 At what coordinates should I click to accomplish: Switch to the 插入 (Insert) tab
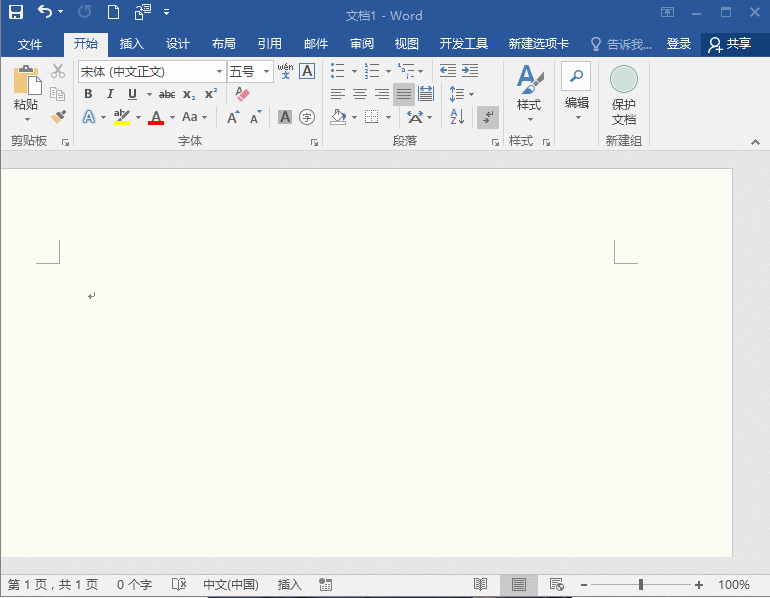[132, 44]
